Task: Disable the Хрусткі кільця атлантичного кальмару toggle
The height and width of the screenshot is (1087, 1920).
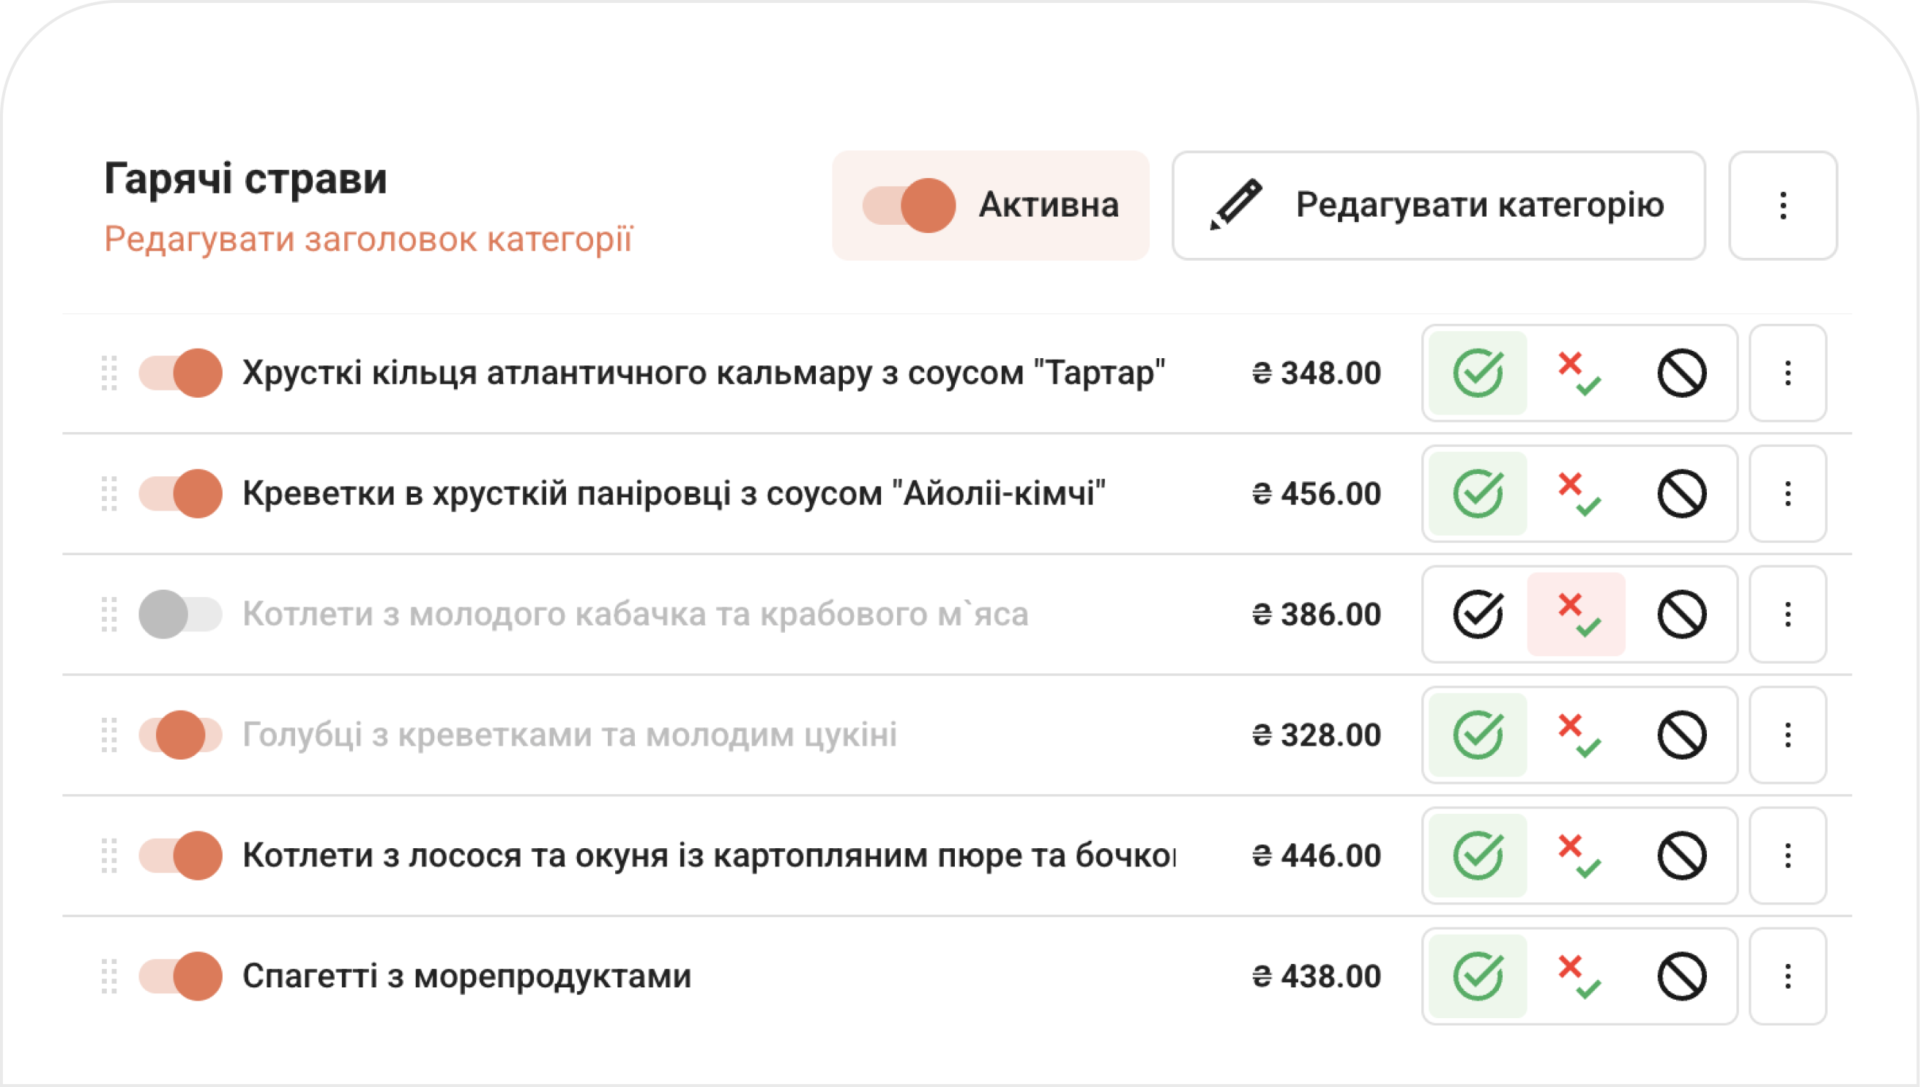Action: (x=180, y=373)
